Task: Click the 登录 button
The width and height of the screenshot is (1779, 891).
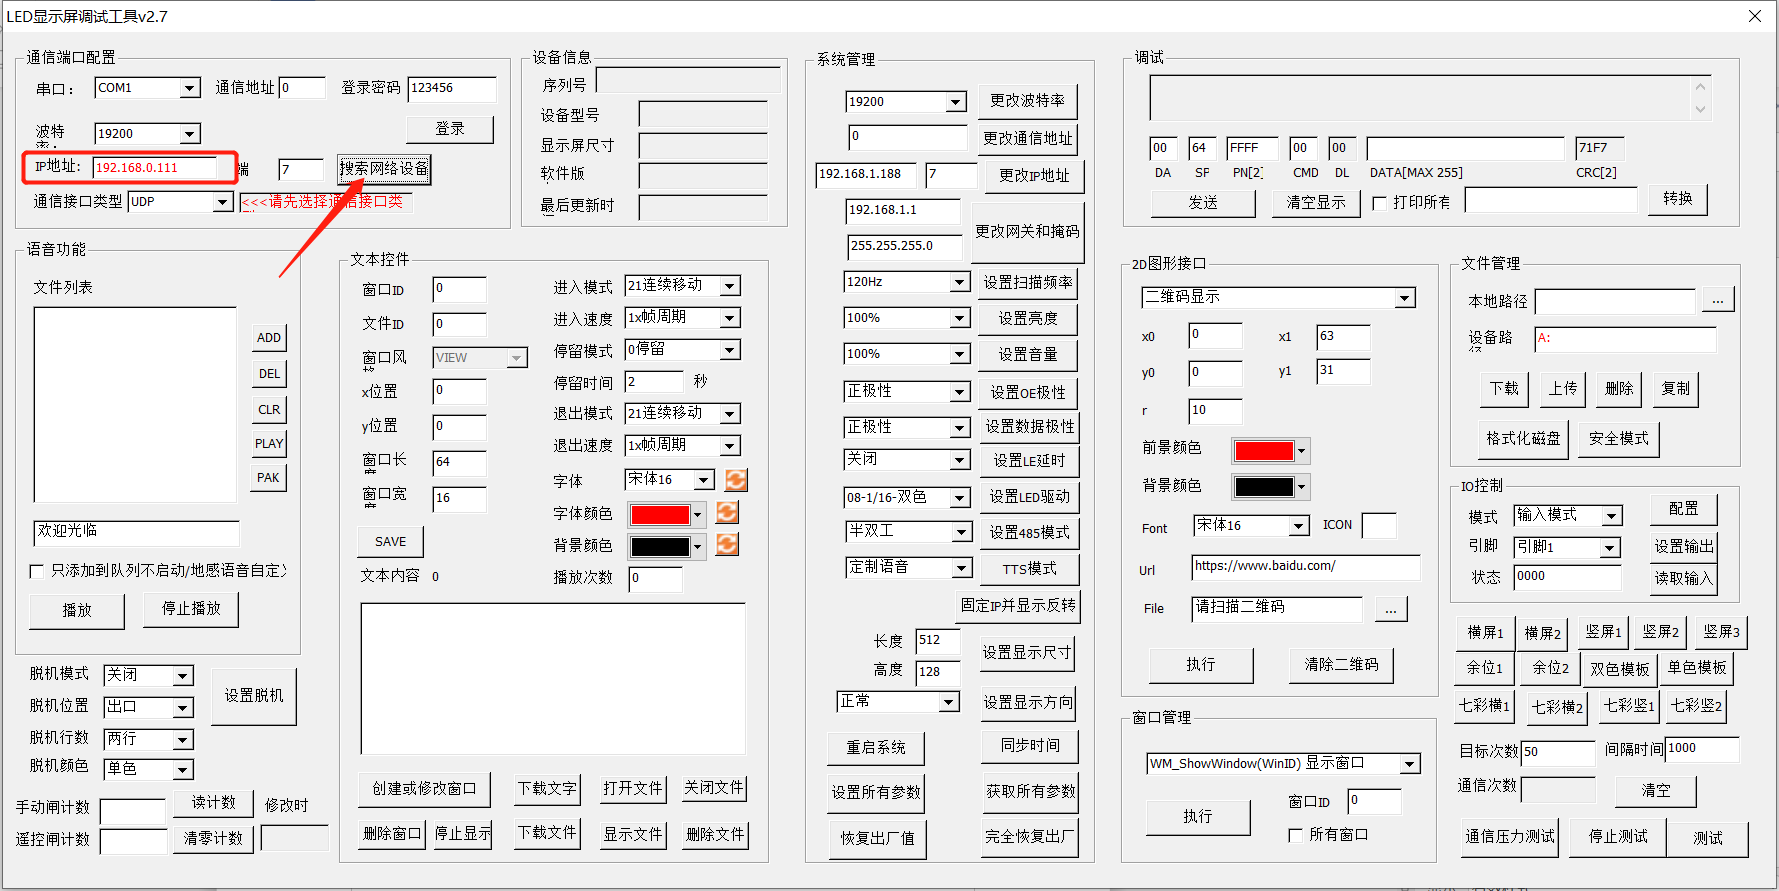Action: pyautogui.click(x=450, y=129)
